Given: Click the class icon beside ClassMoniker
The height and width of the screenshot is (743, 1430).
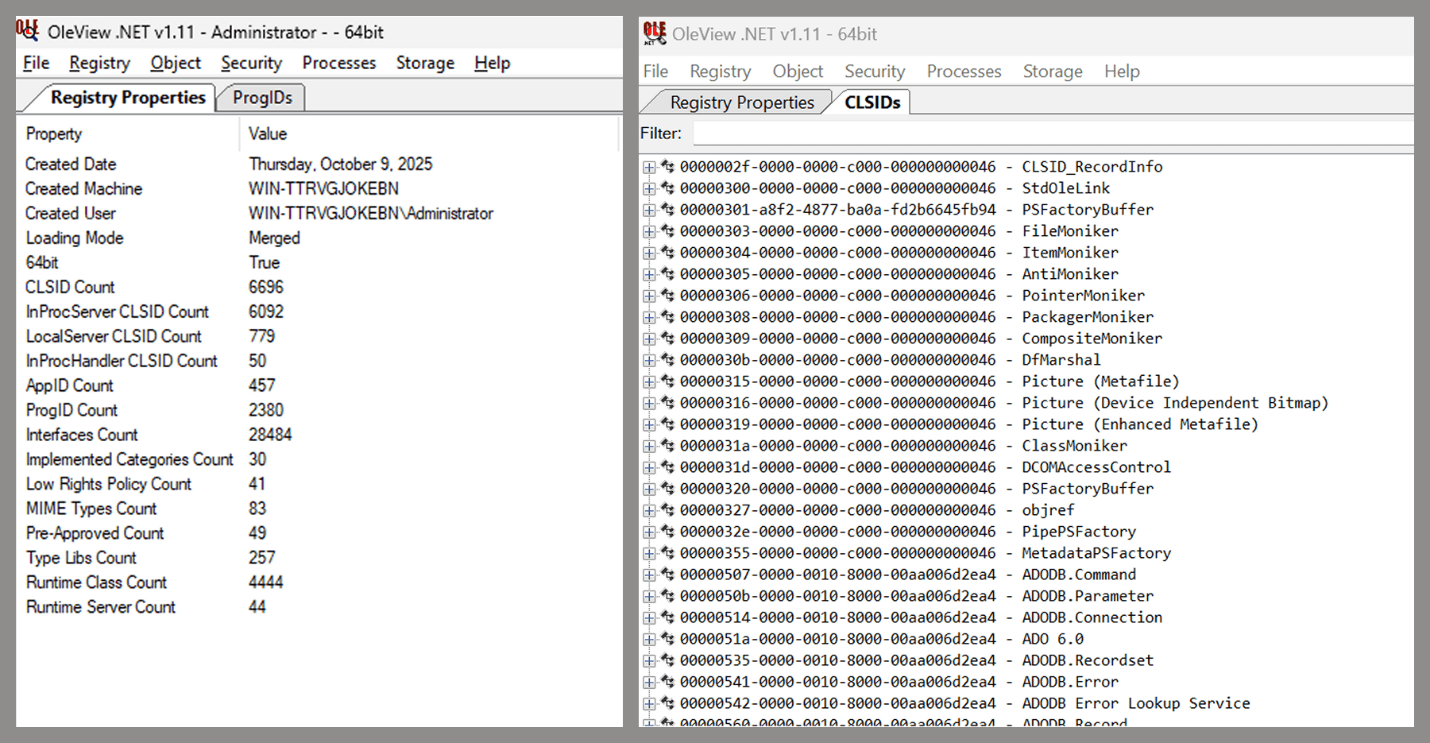Looking at the screenshot, I should pyautogui.click(x=667, y=446).
